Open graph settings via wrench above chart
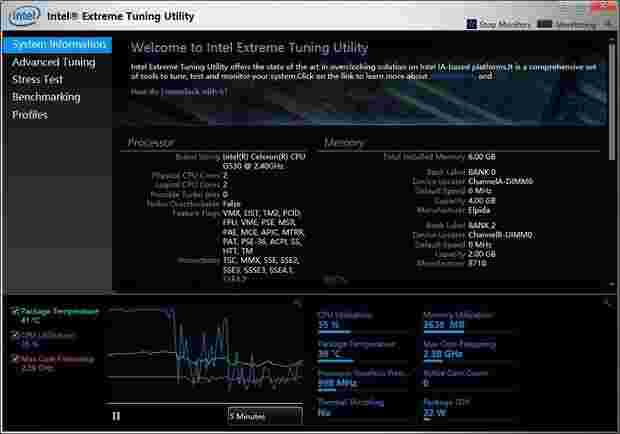Viewport: 620px width, 434px height. [x=298, y=304]
